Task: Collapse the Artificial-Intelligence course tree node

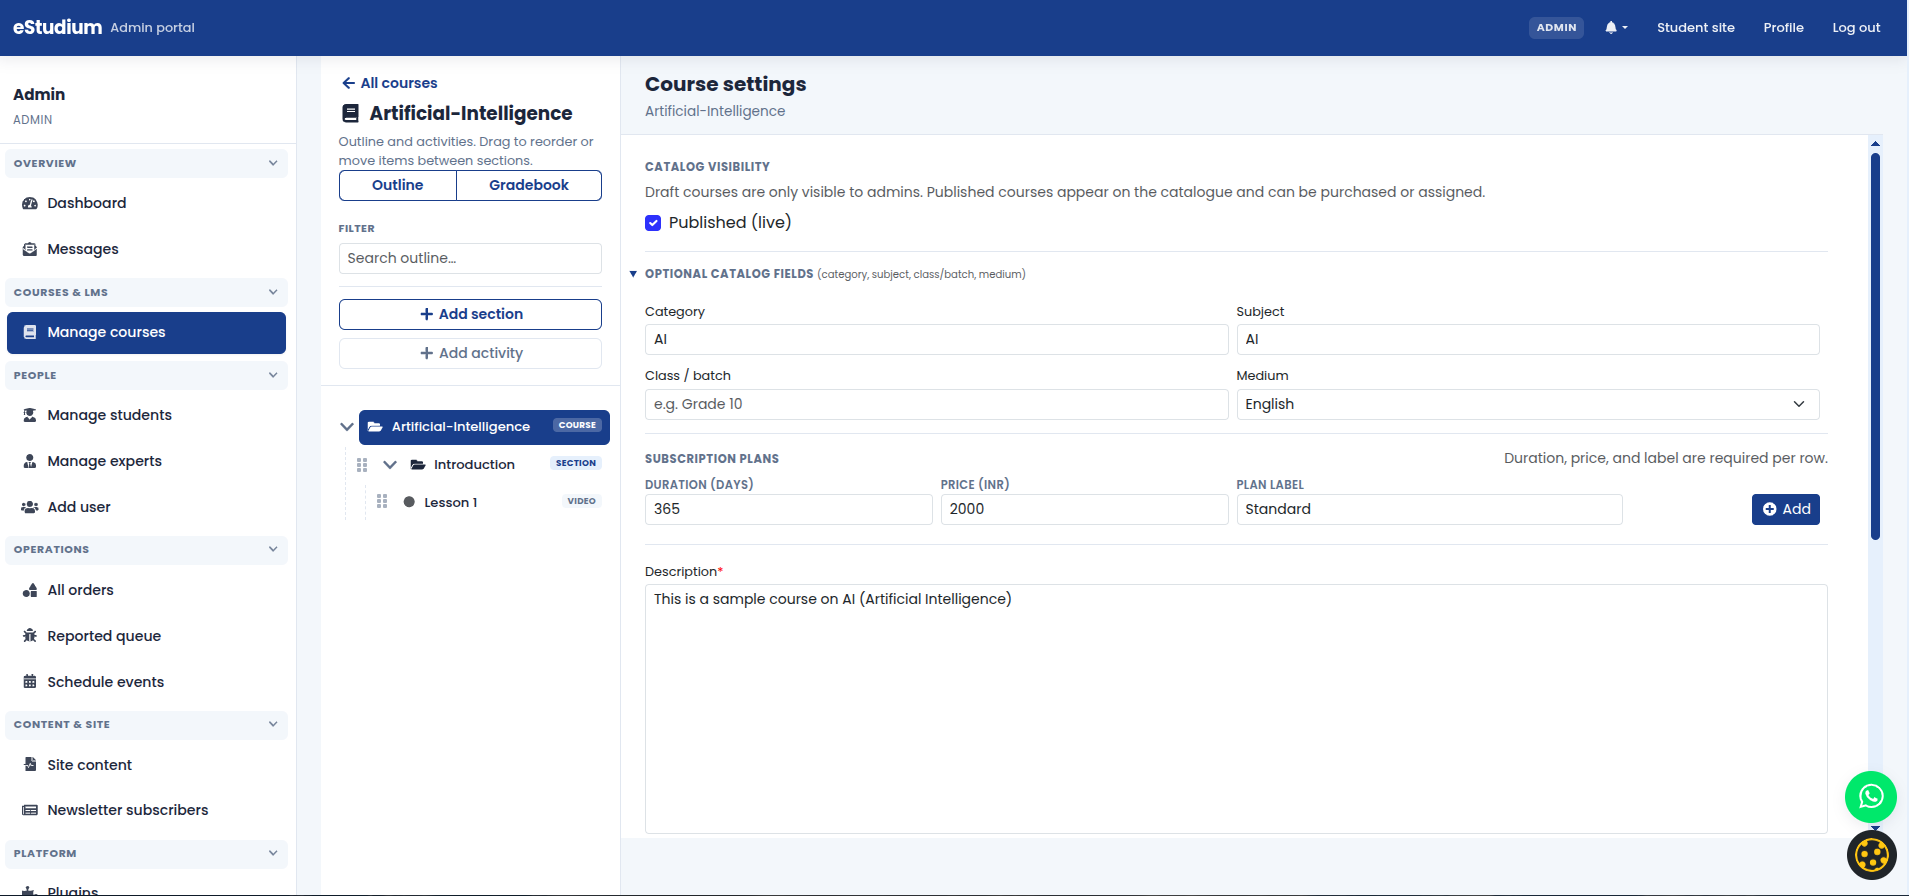Action: click(x=347, y=427)
